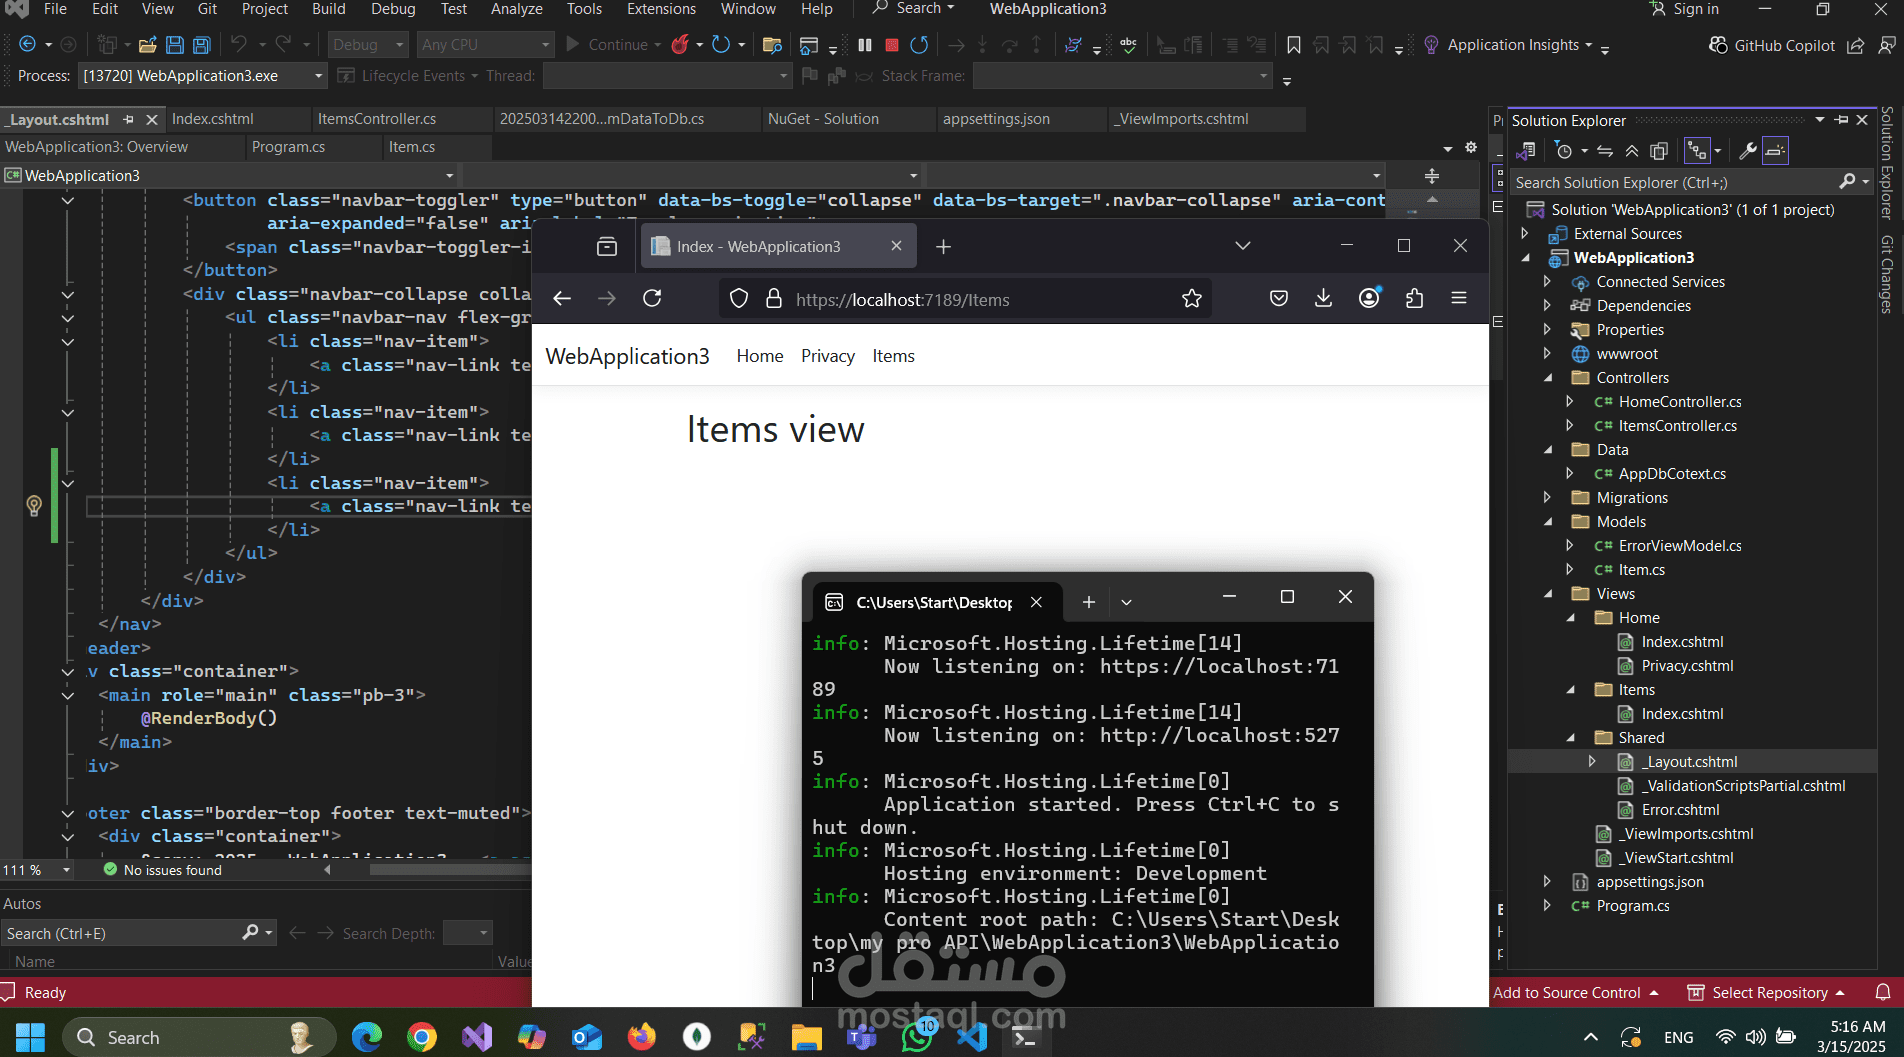Click the WebApplication3 brand link in browser
Viewport: 1904px width, 1057px height.
[x=627, y=356]
